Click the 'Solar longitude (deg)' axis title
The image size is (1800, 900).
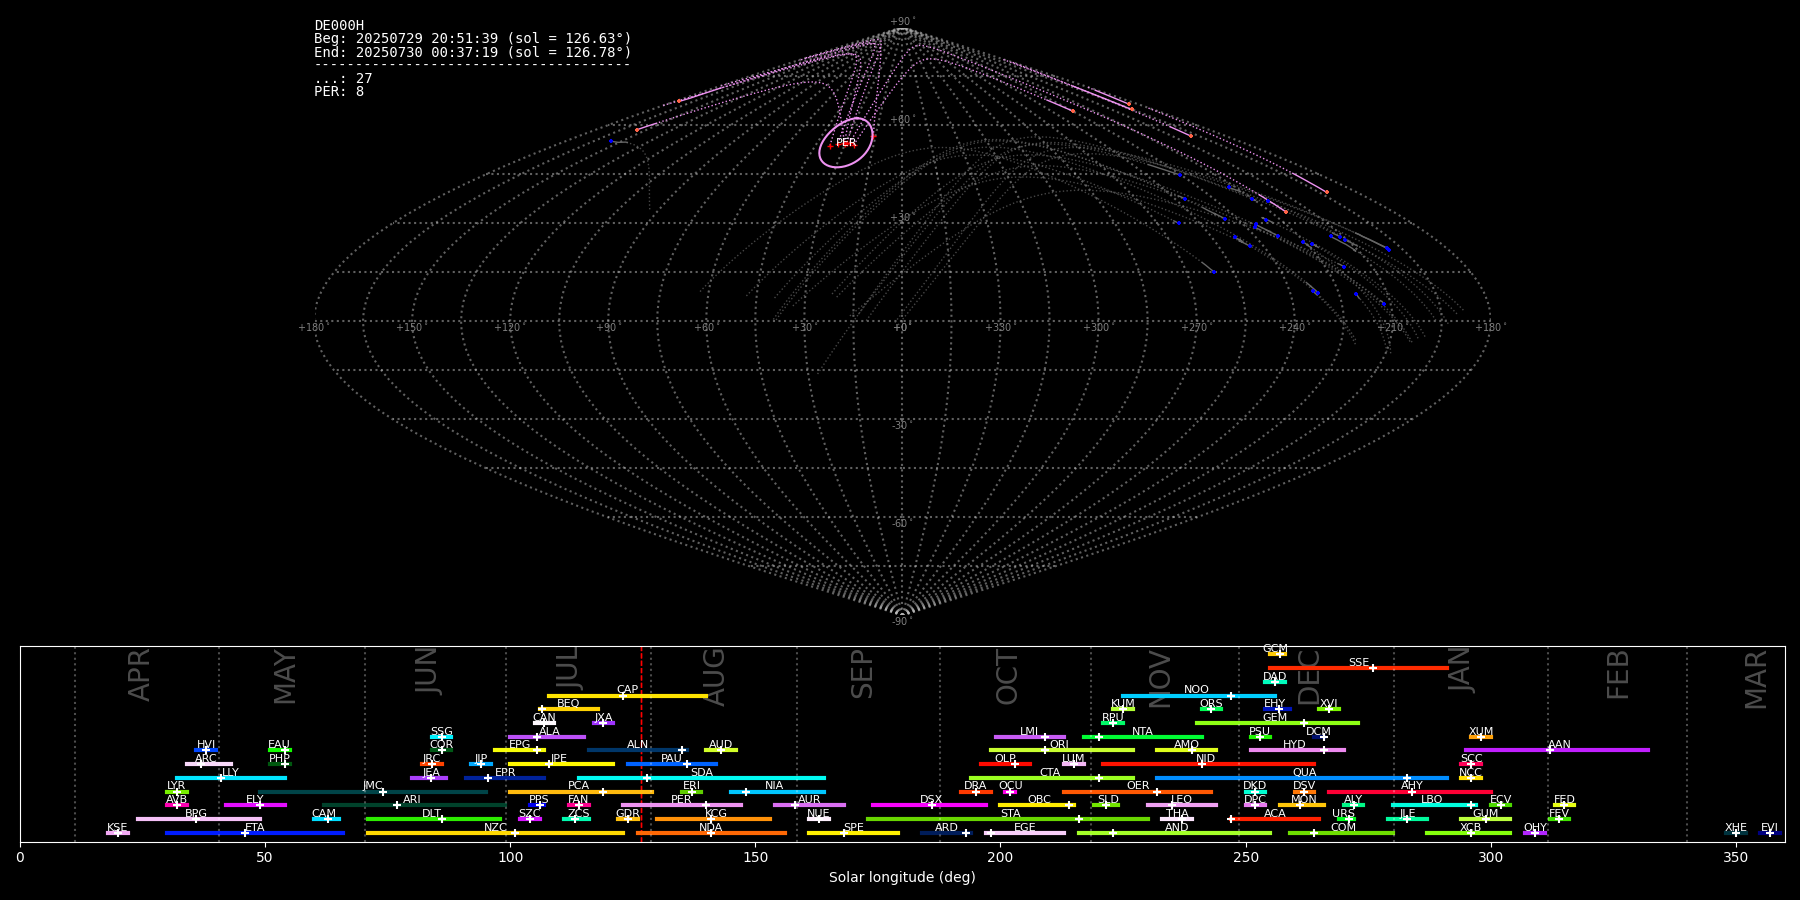click(x=902, y=877)
